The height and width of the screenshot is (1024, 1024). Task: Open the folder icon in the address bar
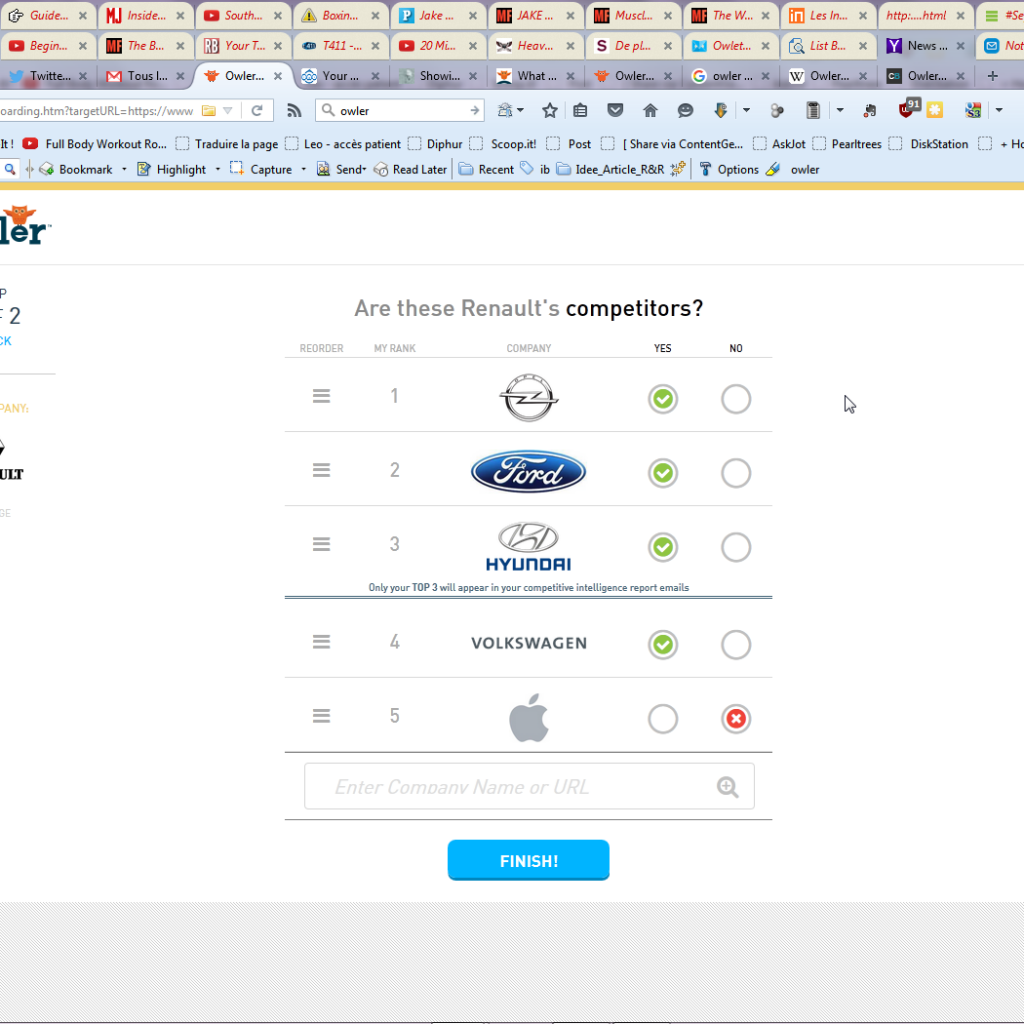click(x=208, y=110)
